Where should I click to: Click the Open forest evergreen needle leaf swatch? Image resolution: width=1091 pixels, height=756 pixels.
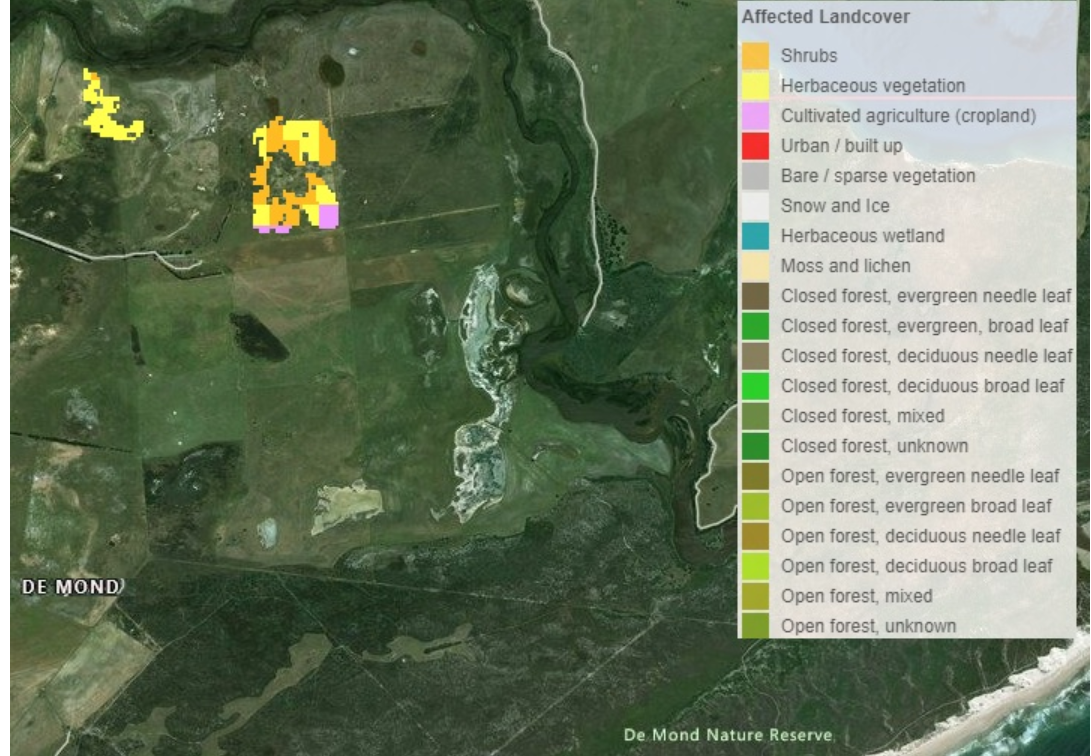755,476
